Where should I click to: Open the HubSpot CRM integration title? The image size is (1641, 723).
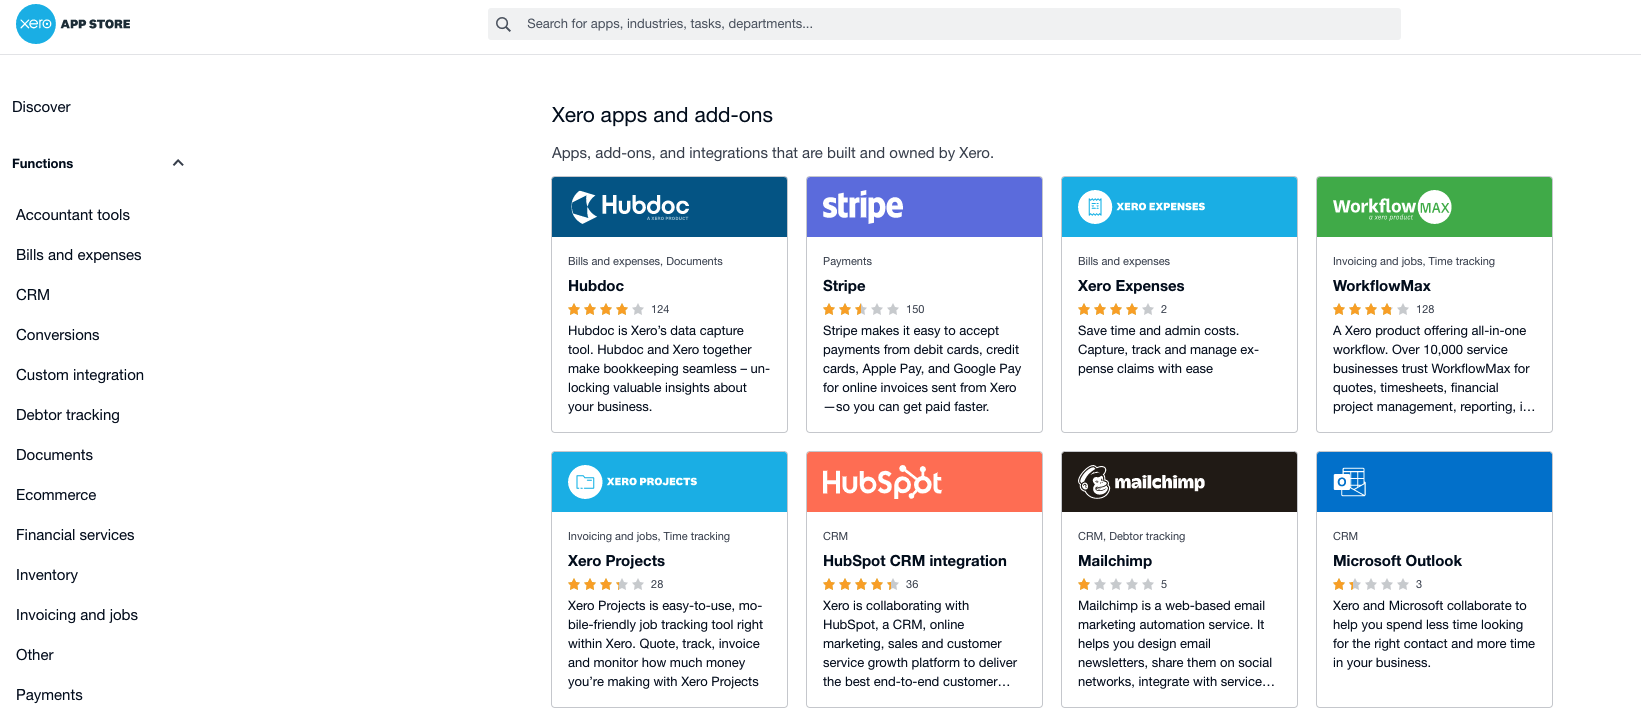(x=914, y=561)
